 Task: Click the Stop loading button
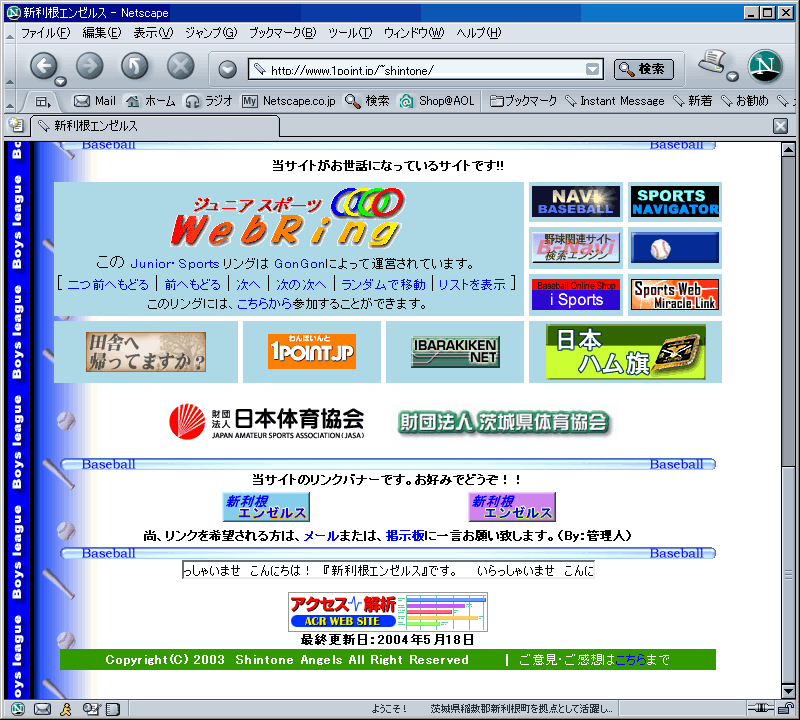point(181,66)
